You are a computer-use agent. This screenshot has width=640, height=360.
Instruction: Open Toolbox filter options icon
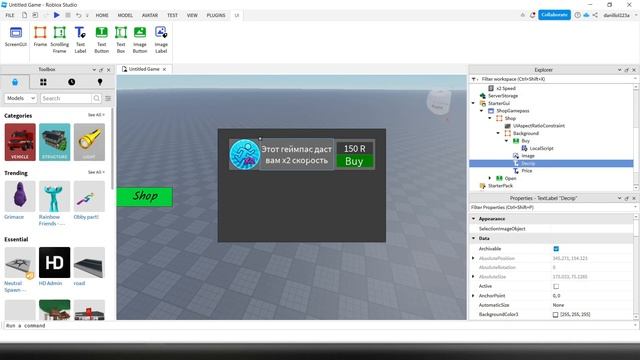tap(108, 98)
